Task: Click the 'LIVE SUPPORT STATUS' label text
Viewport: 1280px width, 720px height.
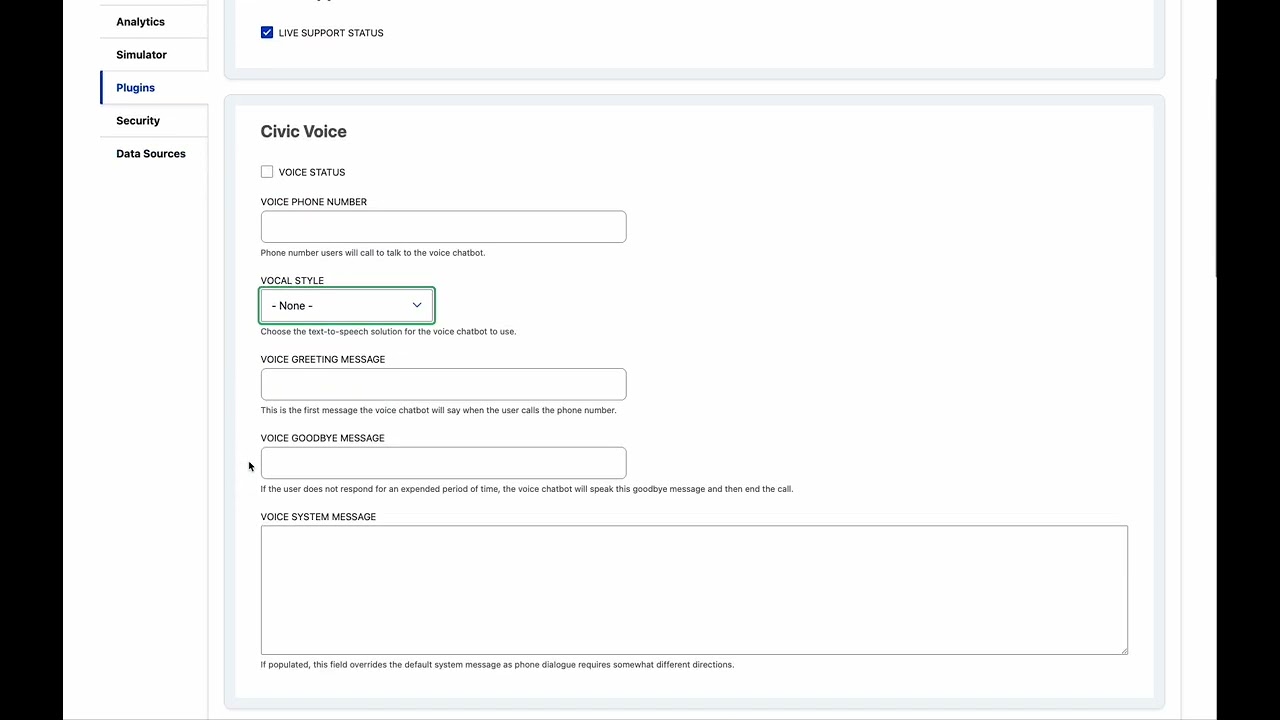Action: click(331, 33)
